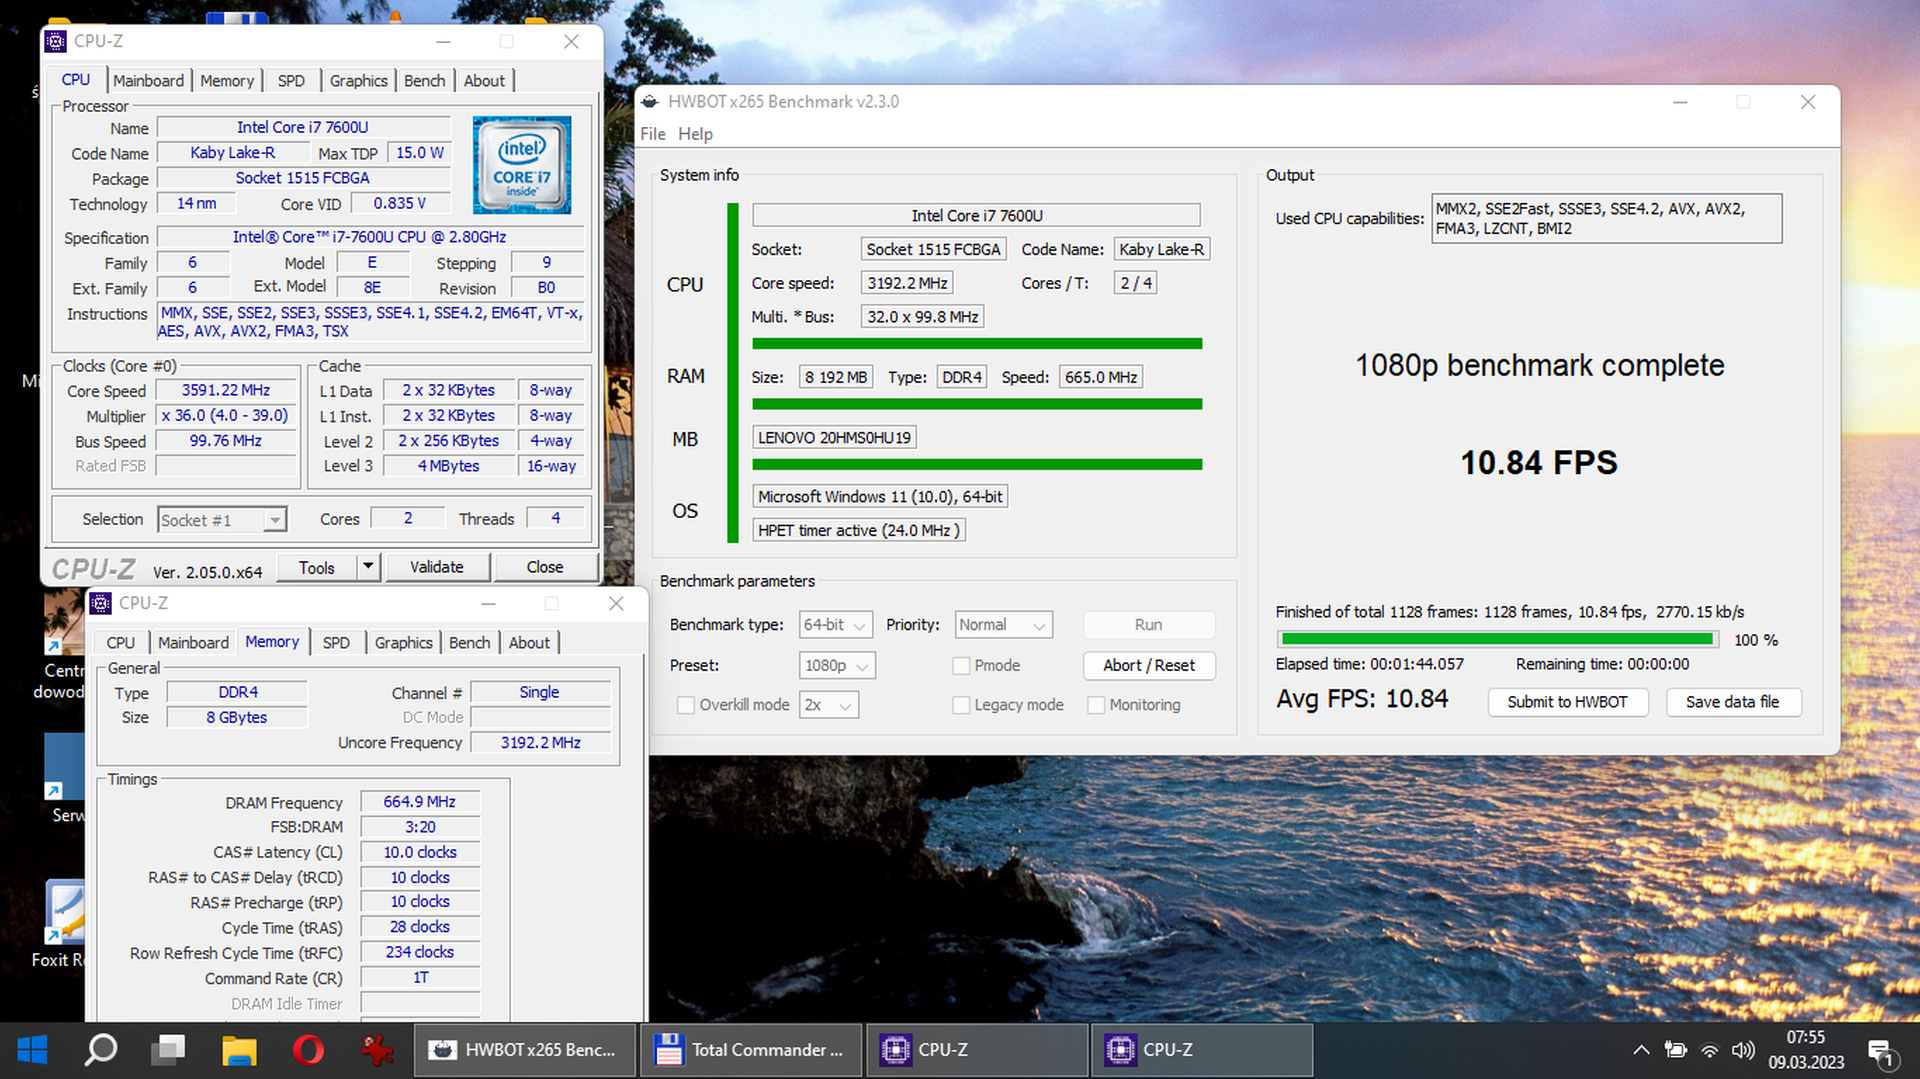The height and width of the screenshot is (1079, 1920).
Task: Open the Help menu in HWBOT x265
Action: [x=695, y=134]
